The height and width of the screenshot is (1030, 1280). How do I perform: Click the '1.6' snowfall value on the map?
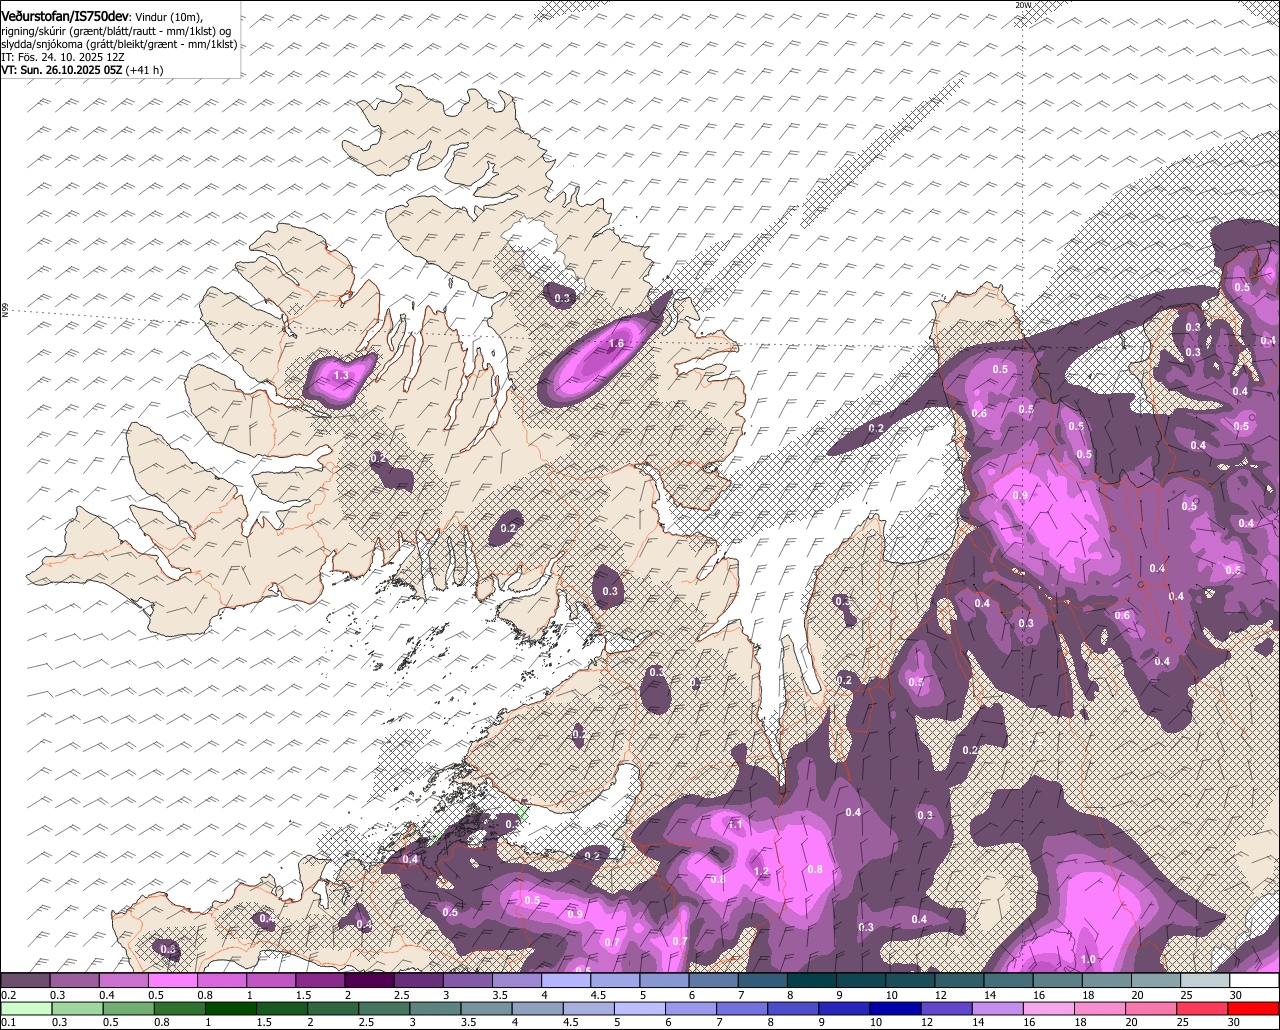point(616,344)
